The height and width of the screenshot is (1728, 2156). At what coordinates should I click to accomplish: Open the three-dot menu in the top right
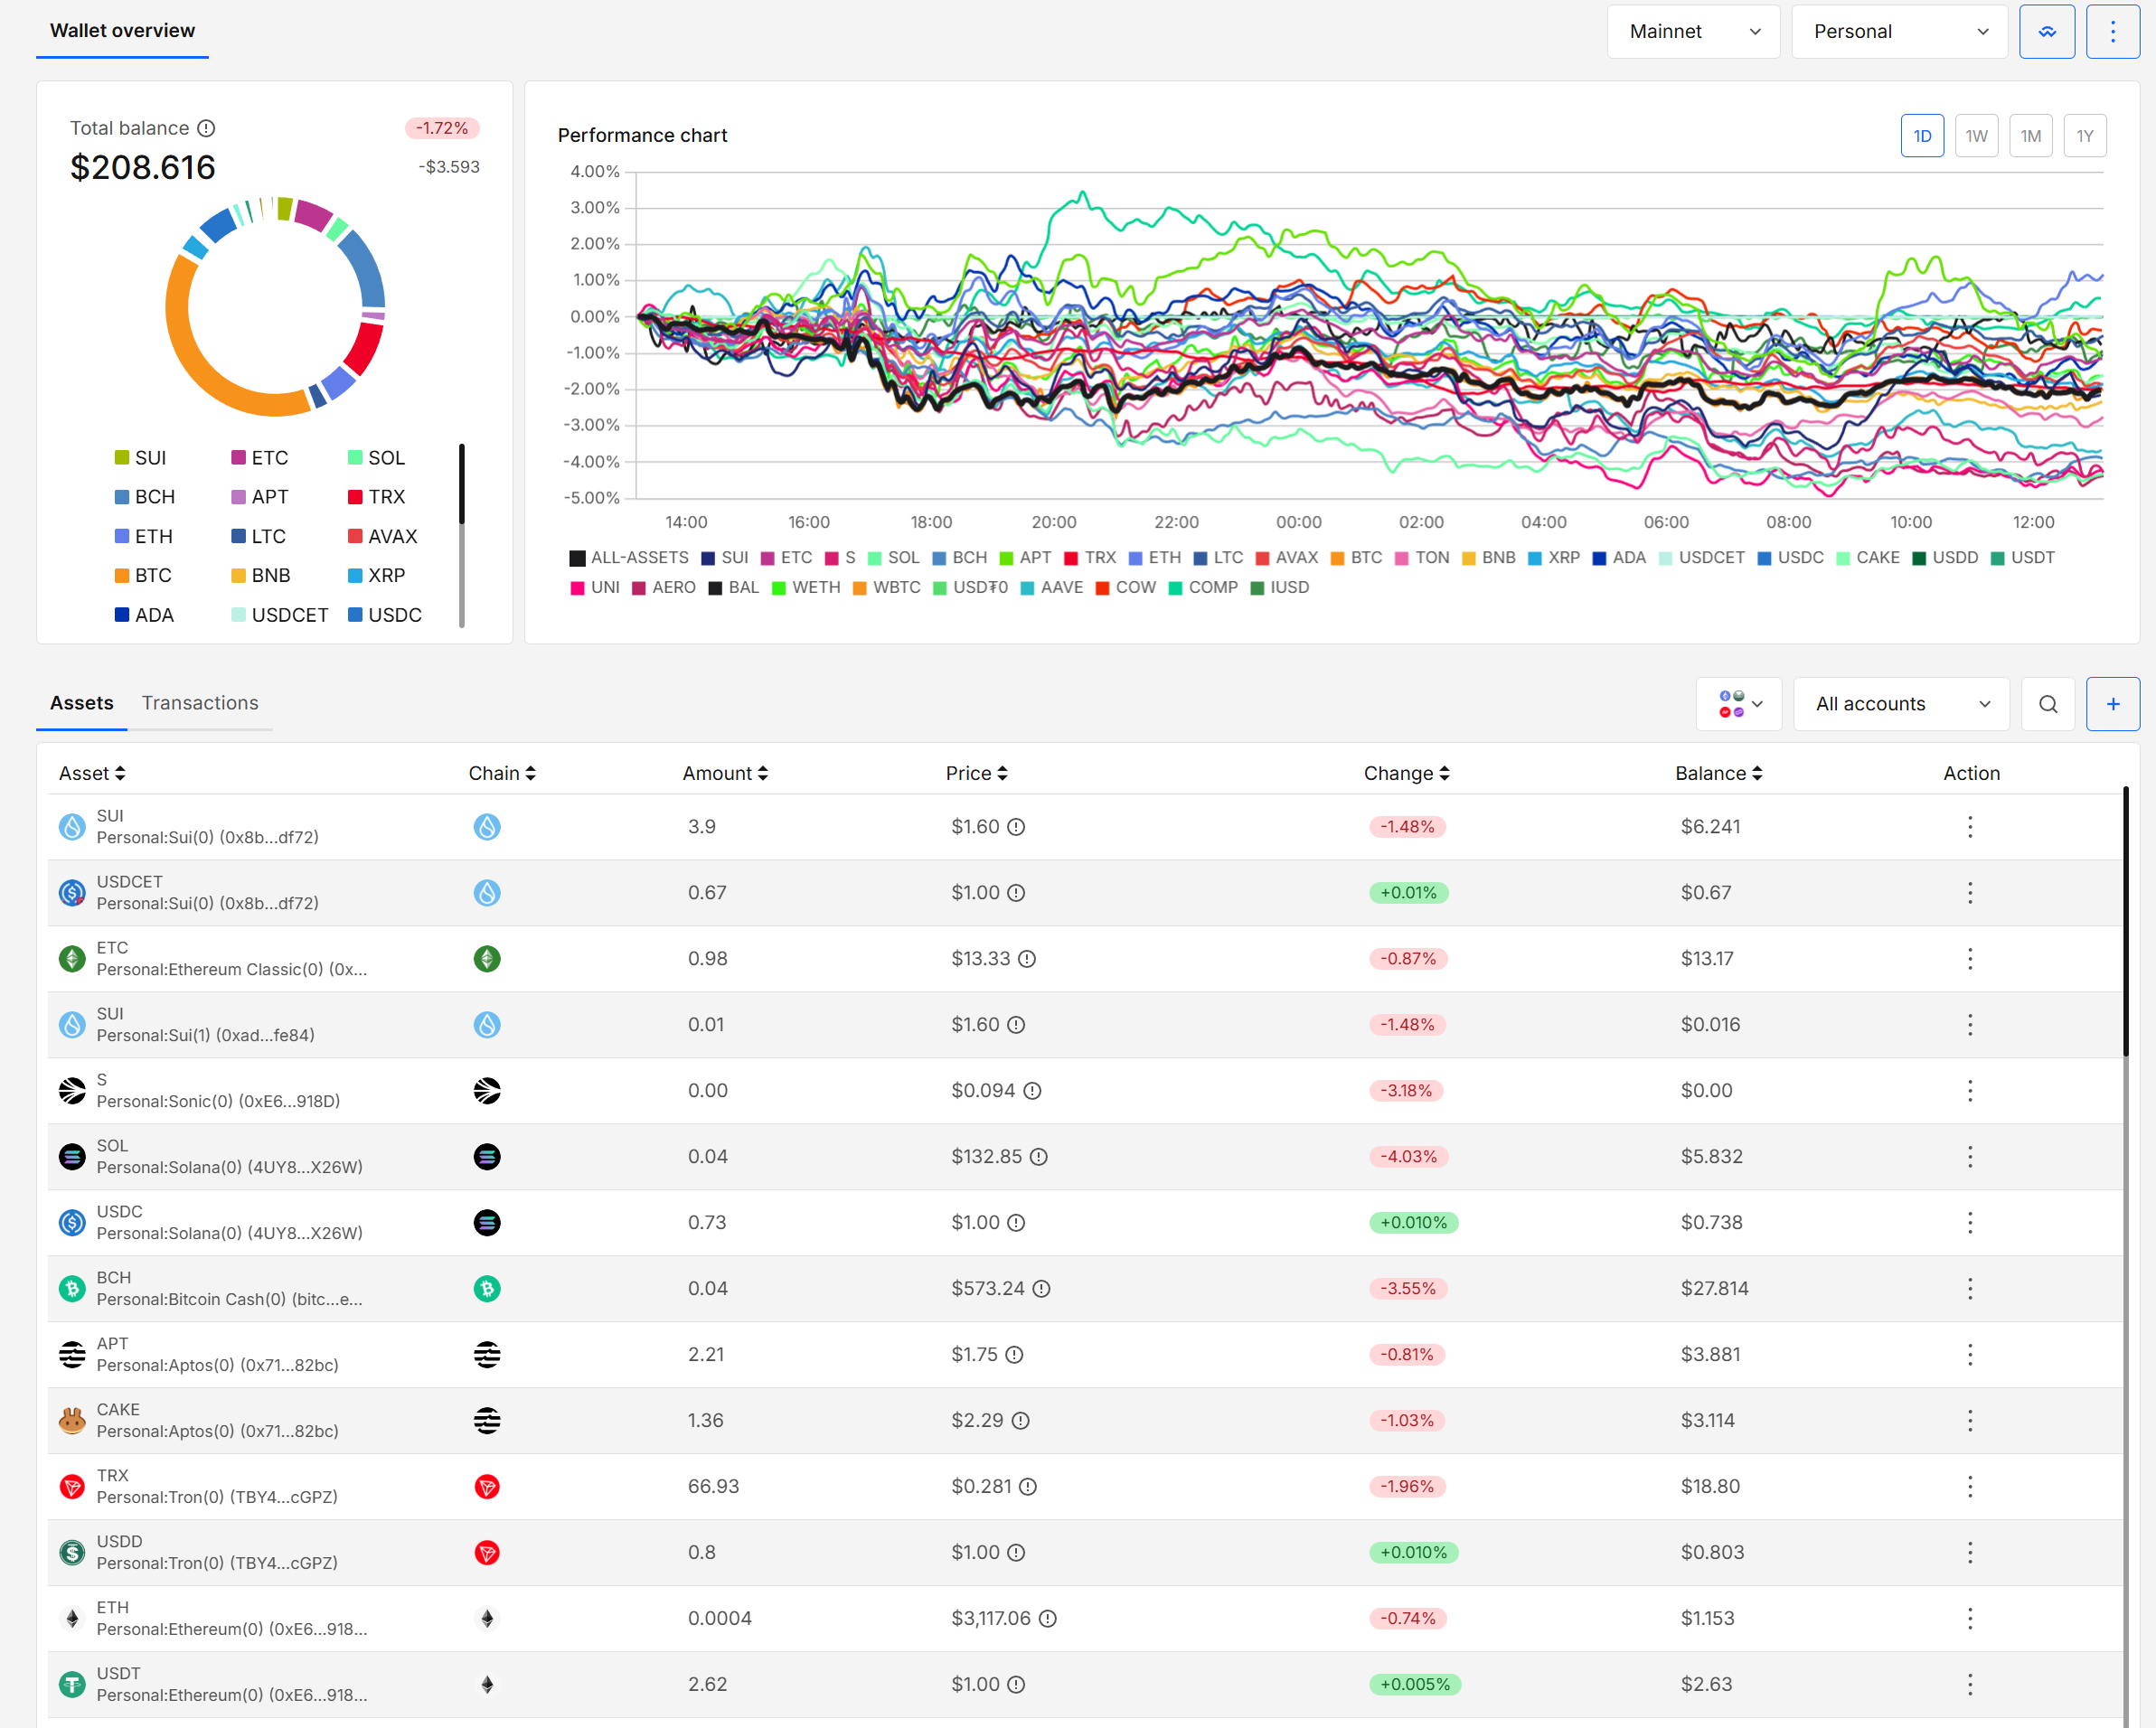[2113, 31]
